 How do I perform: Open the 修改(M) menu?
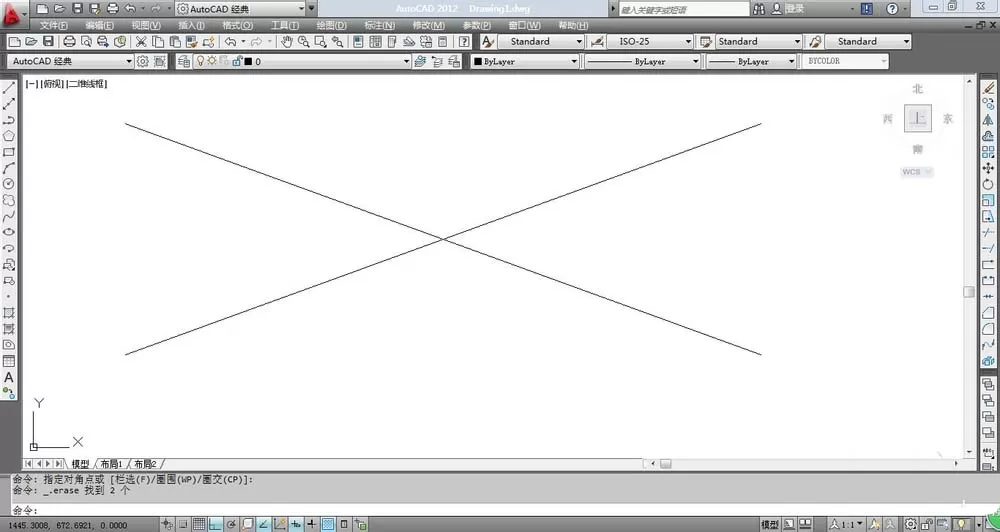tap(429, 26)
